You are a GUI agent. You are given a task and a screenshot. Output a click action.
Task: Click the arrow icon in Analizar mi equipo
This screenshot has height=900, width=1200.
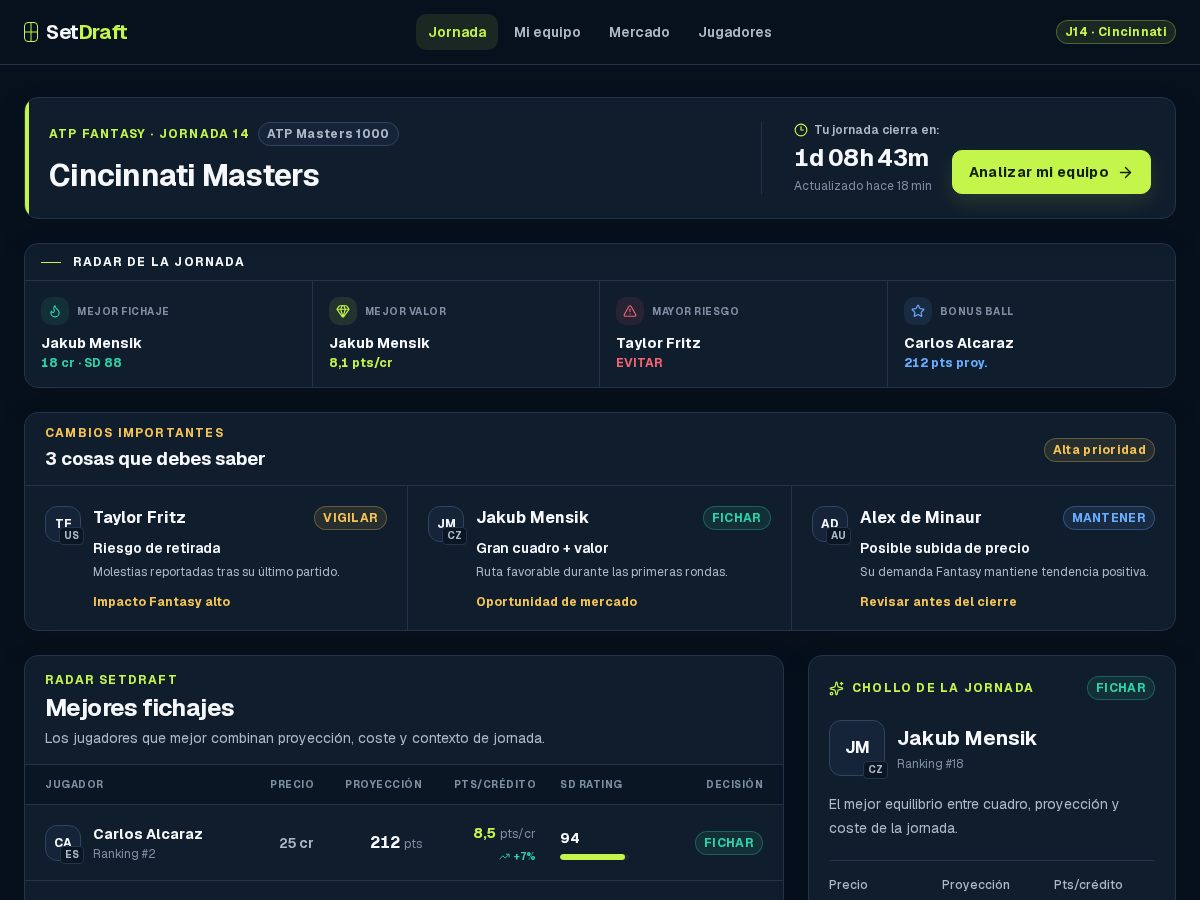click(x=1125, y=172)
